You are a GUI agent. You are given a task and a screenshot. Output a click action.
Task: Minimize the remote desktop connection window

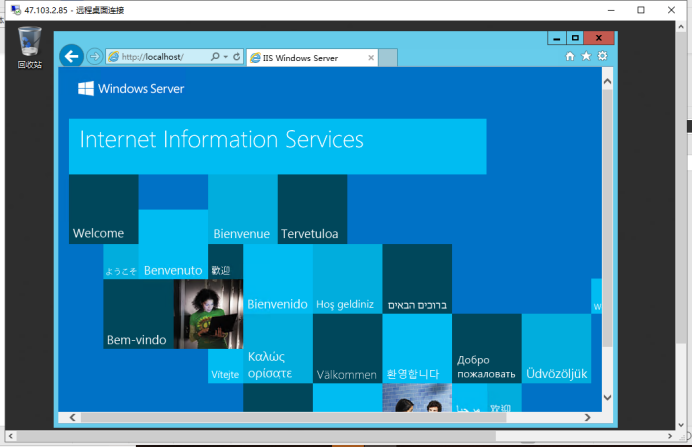tap(611, 10)
